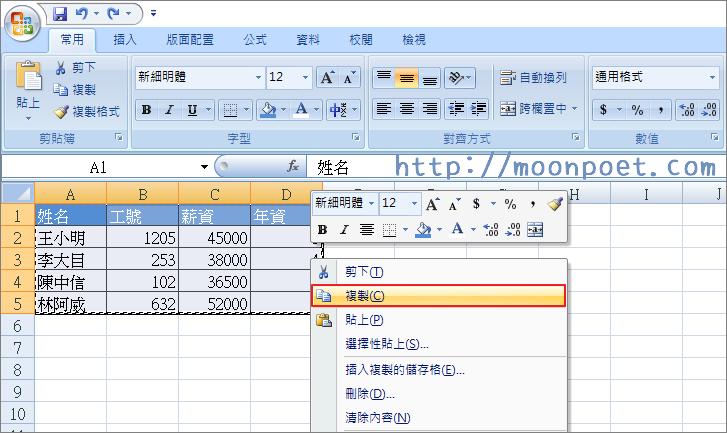Save the workbook from quick access toolbar

[60, 14]
